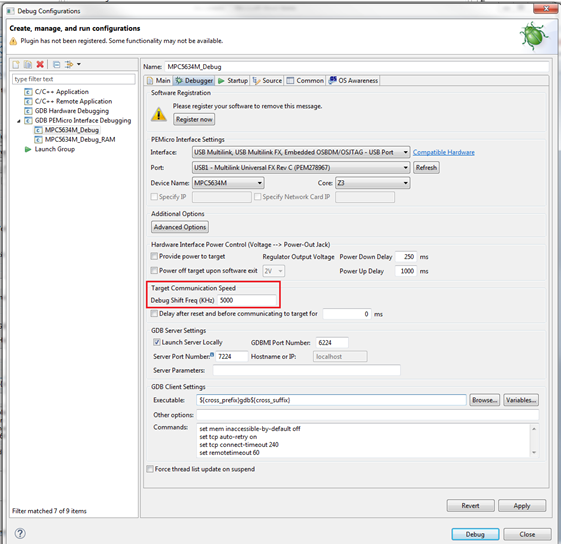Click the Debug button
Image resolution: width=561 pixels, height=544 pixels.
[475, 534]
